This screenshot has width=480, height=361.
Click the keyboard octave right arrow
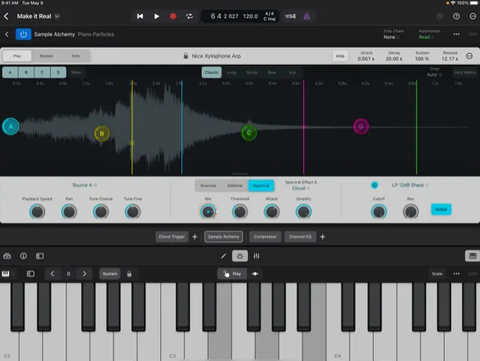coord(84,274)
